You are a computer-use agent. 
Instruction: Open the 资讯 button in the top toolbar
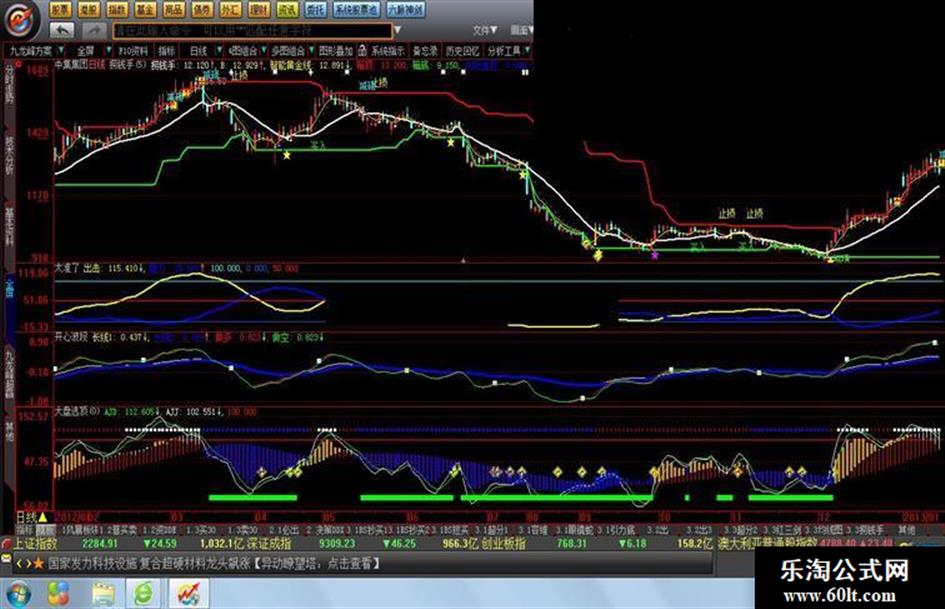pyautogui.click(x=287, y=9)
